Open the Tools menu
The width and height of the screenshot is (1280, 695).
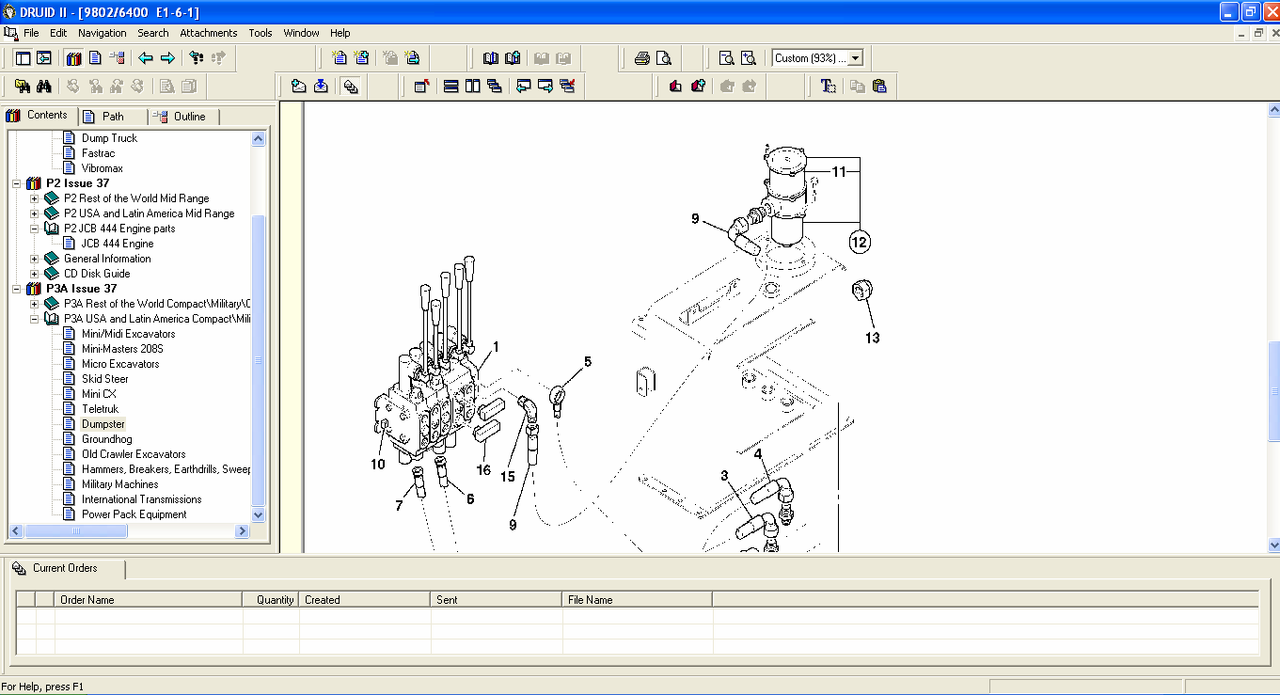pyautogui.click(x=260, y=33)
